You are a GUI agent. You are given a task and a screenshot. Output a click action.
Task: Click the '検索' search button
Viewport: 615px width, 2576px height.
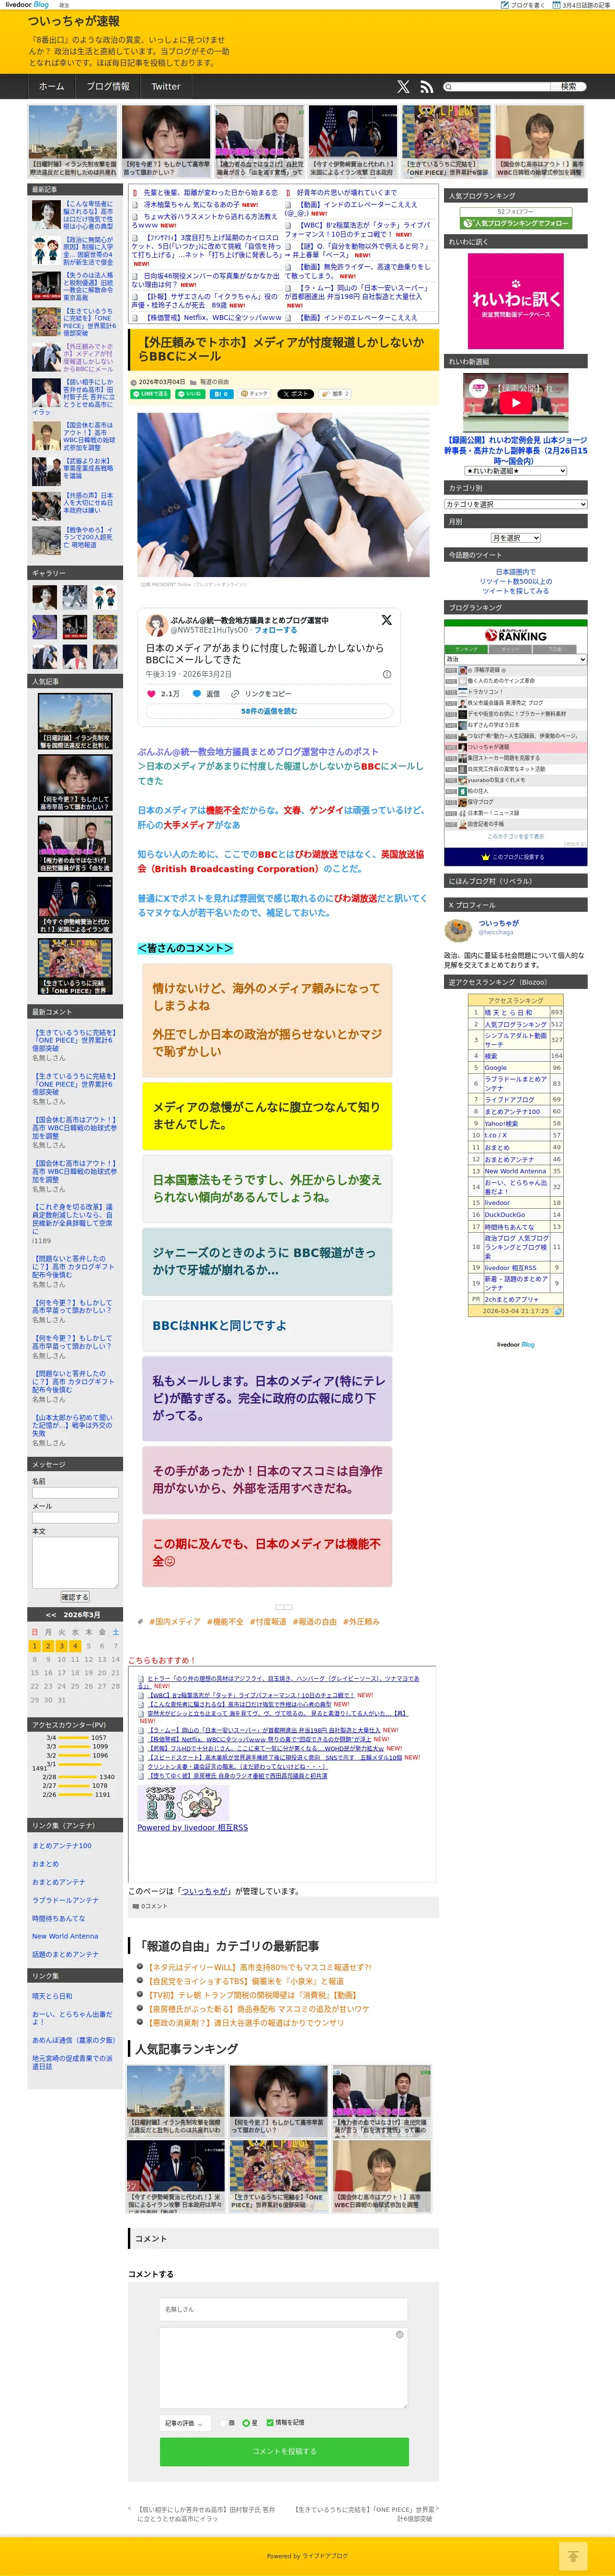pyautogui.click(x=568, y=87)
